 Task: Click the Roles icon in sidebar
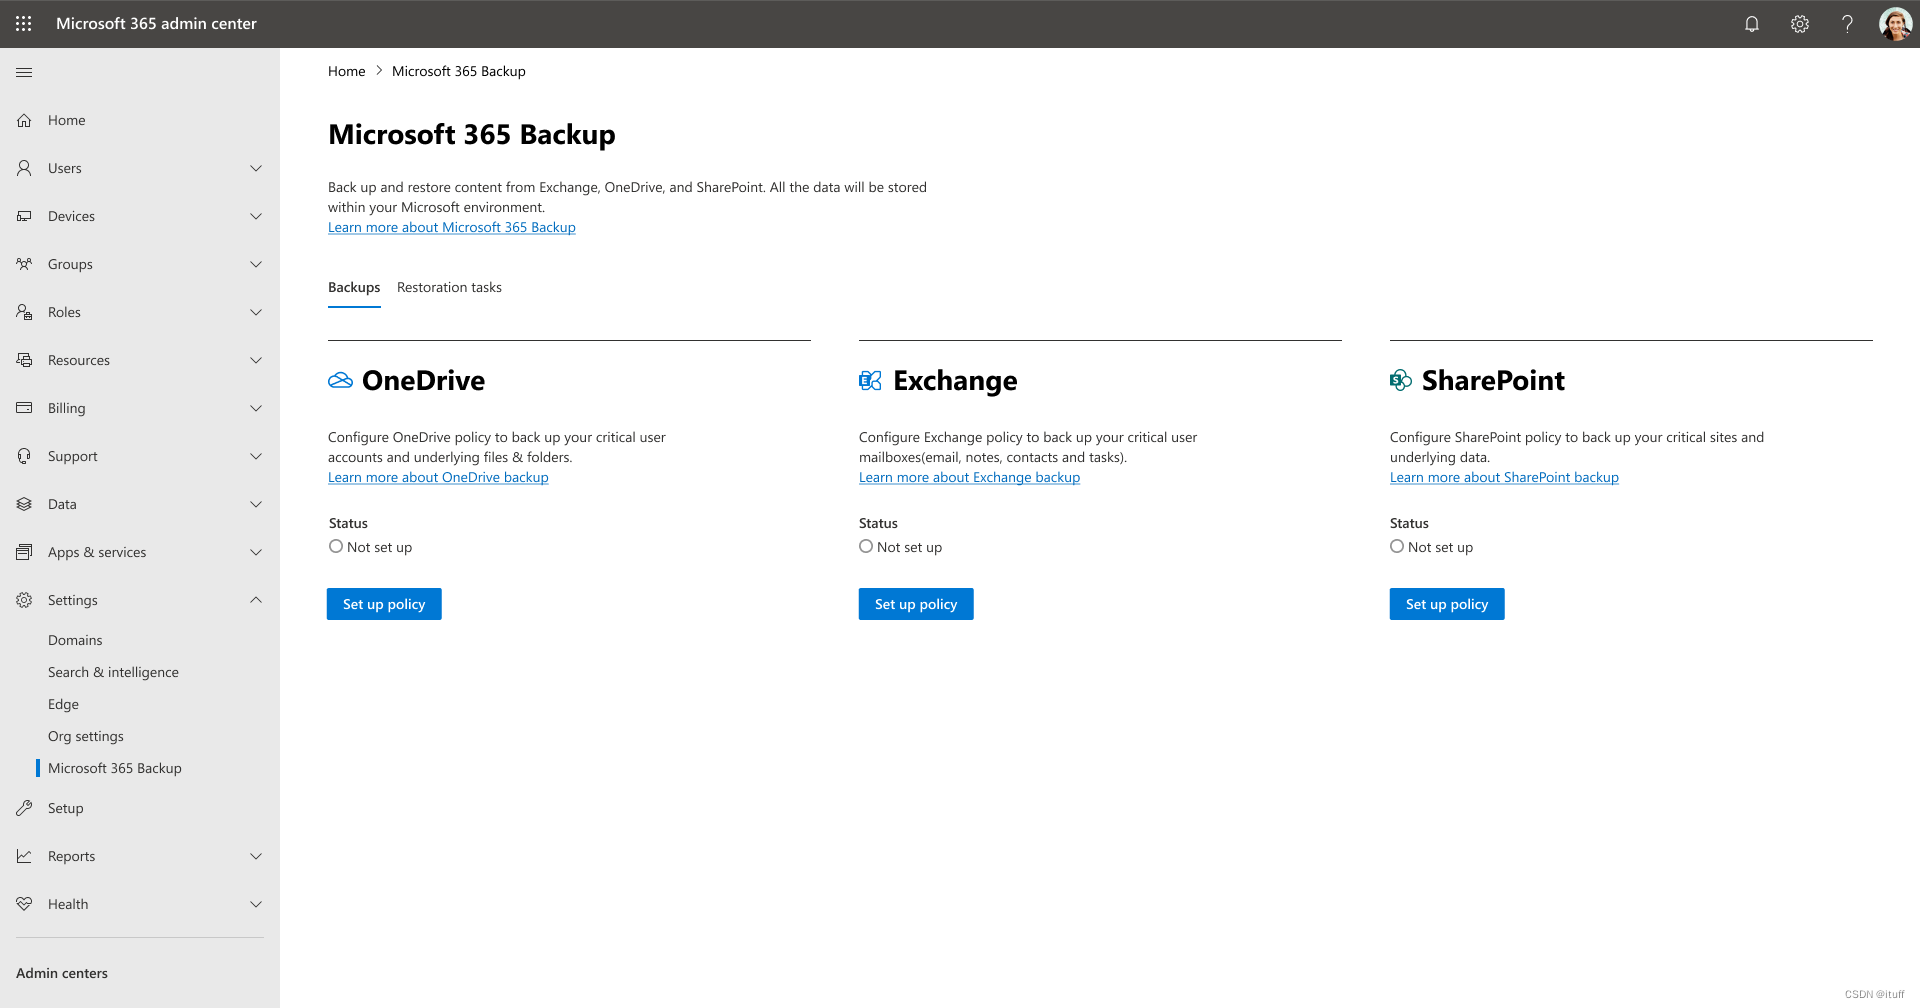click(x=24, y=312)
